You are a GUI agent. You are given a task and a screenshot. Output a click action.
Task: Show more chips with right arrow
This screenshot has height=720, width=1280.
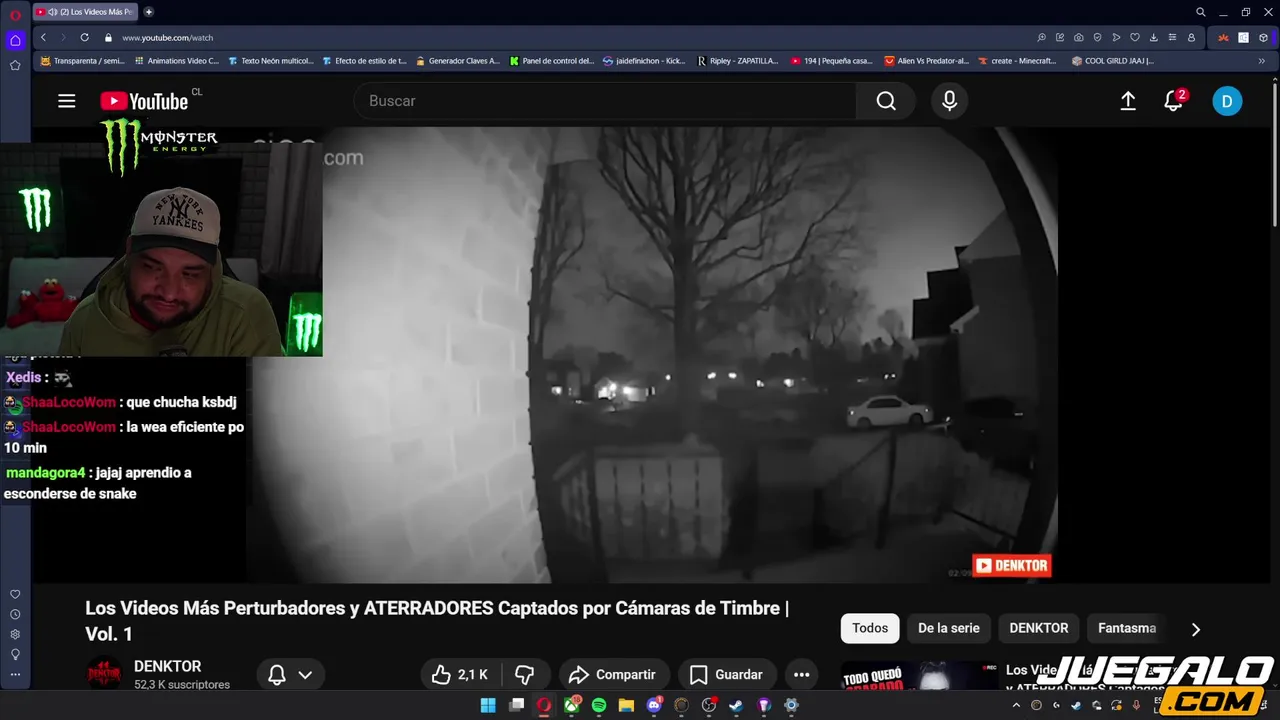coord(1195,629)
